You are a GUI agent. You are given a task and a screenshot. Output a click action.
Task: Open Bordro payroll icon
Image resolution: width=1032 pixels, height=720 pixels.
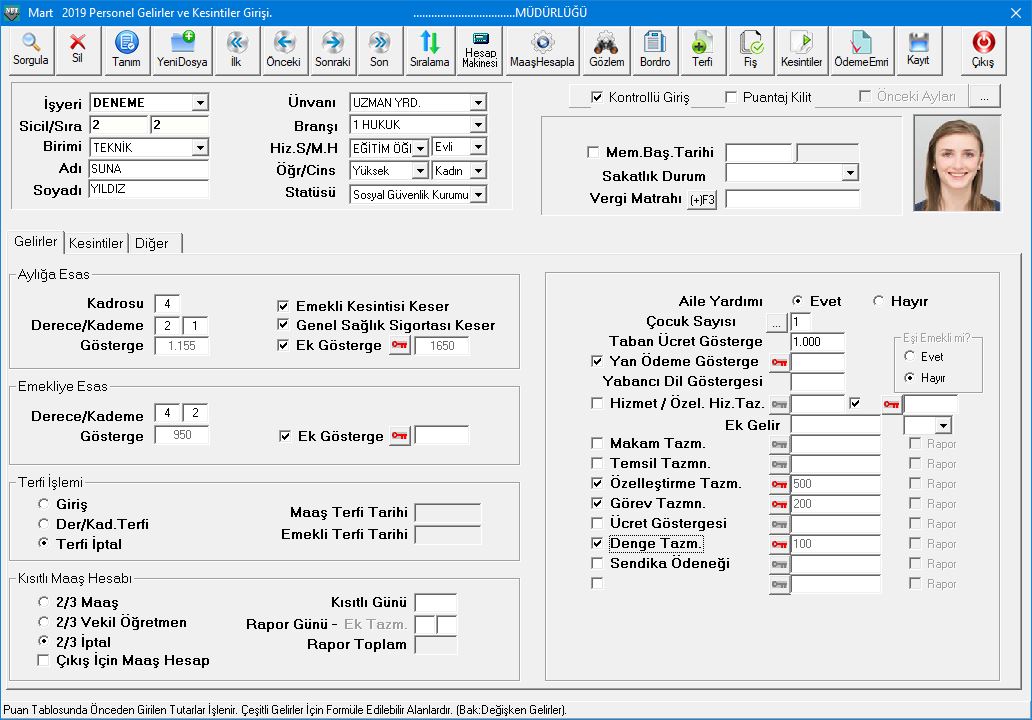pyautogui.click(x=655, y=43)
